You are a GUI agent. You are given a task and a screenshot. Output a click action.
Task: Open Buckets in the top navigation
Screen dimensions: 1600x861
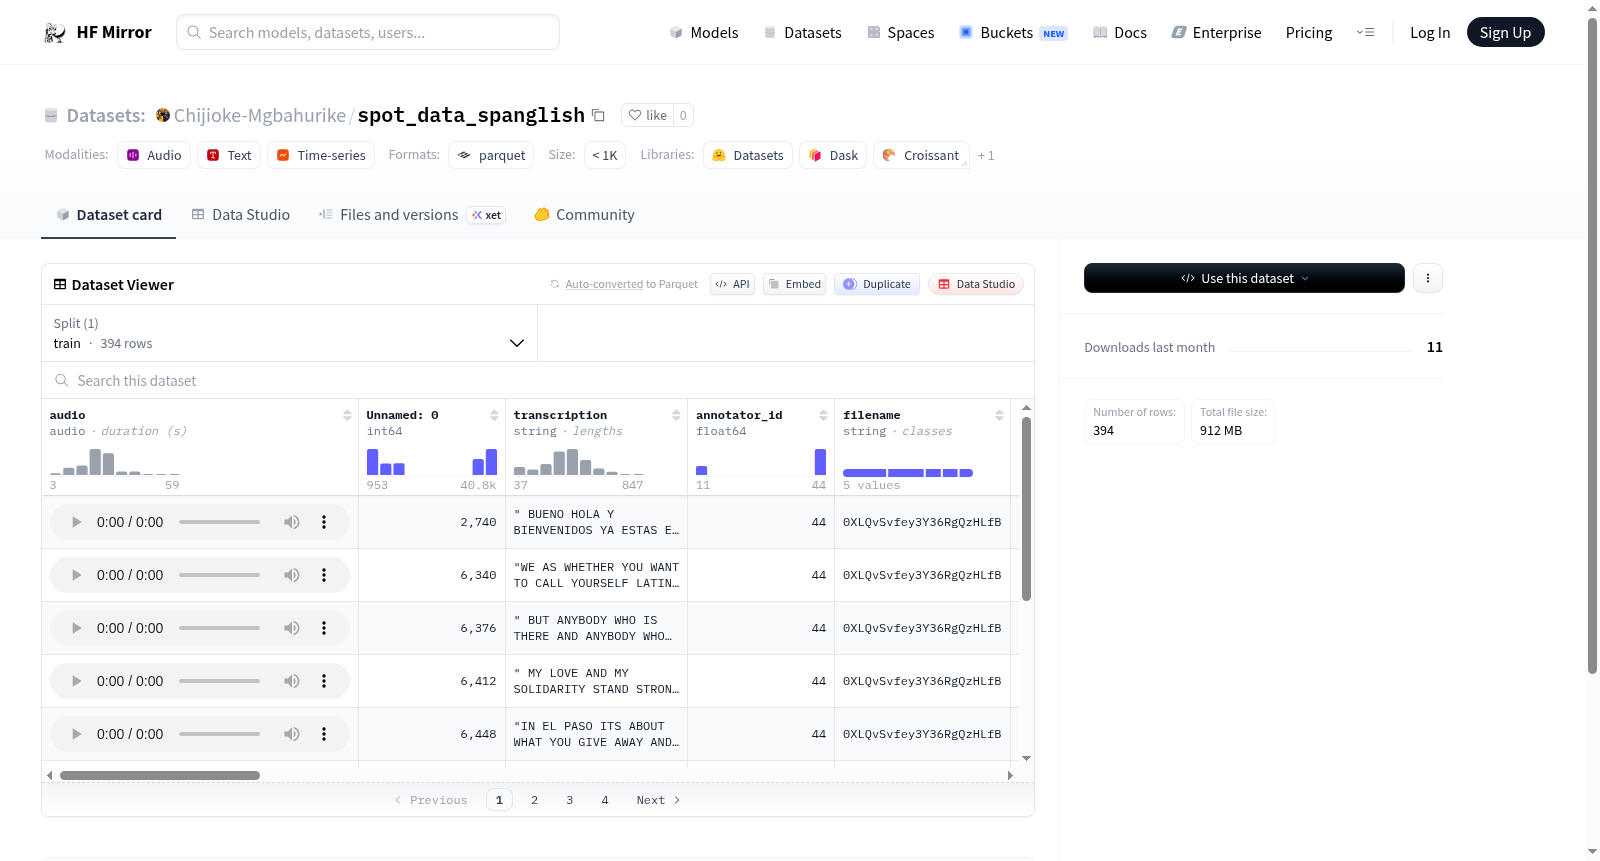1013,33
